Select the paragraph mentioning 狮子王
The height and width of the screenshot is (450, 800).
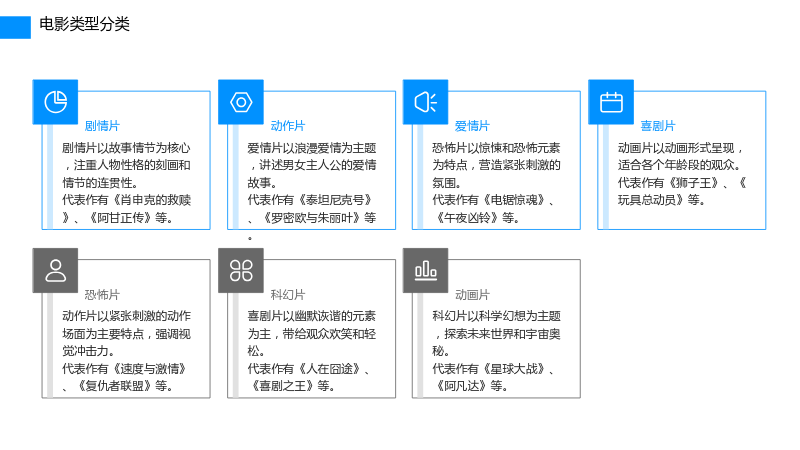pyautogui.click(x=682, y=174)
